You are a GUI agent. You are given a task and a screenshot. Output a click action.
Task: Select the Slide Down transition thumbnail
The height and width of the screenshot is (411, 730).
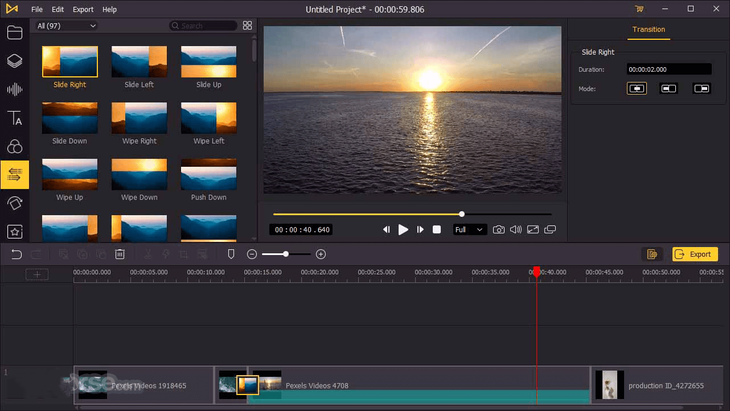[70, 118]
